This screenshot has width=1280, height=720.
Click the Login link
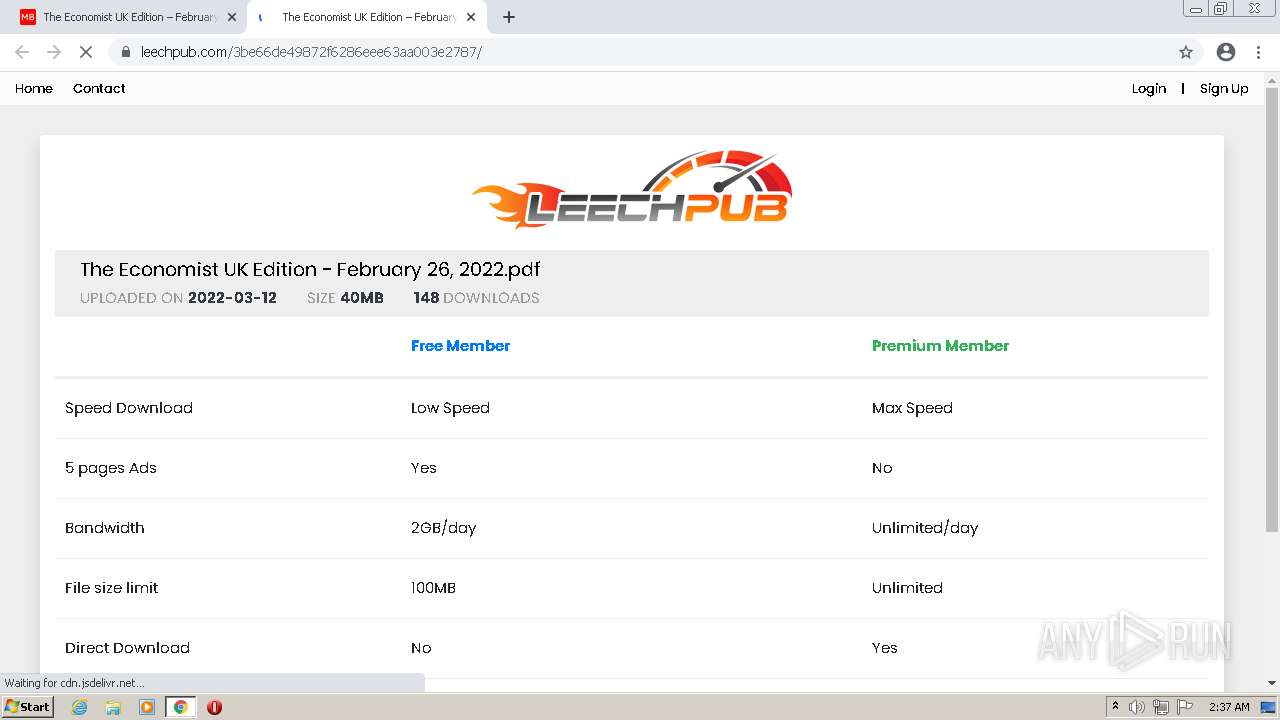(1149, 88)
